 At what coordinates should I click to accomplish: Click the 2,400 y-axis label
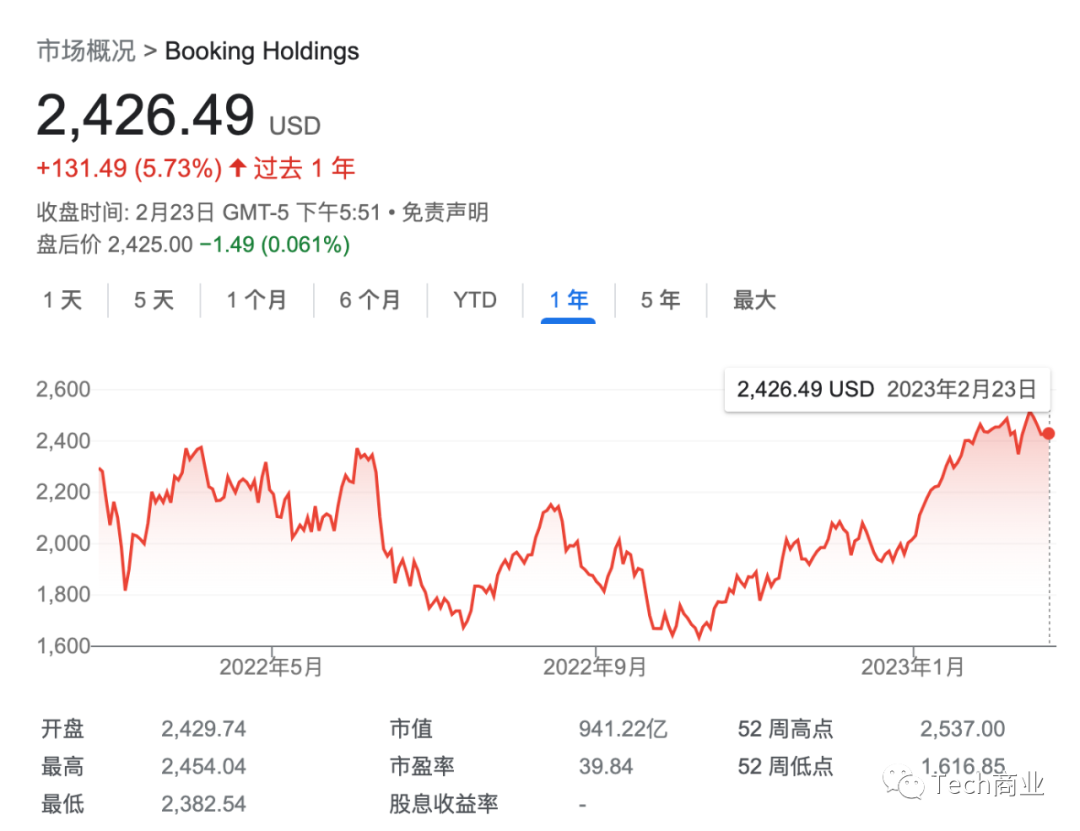pyautogui.click(x=63, y=440)
